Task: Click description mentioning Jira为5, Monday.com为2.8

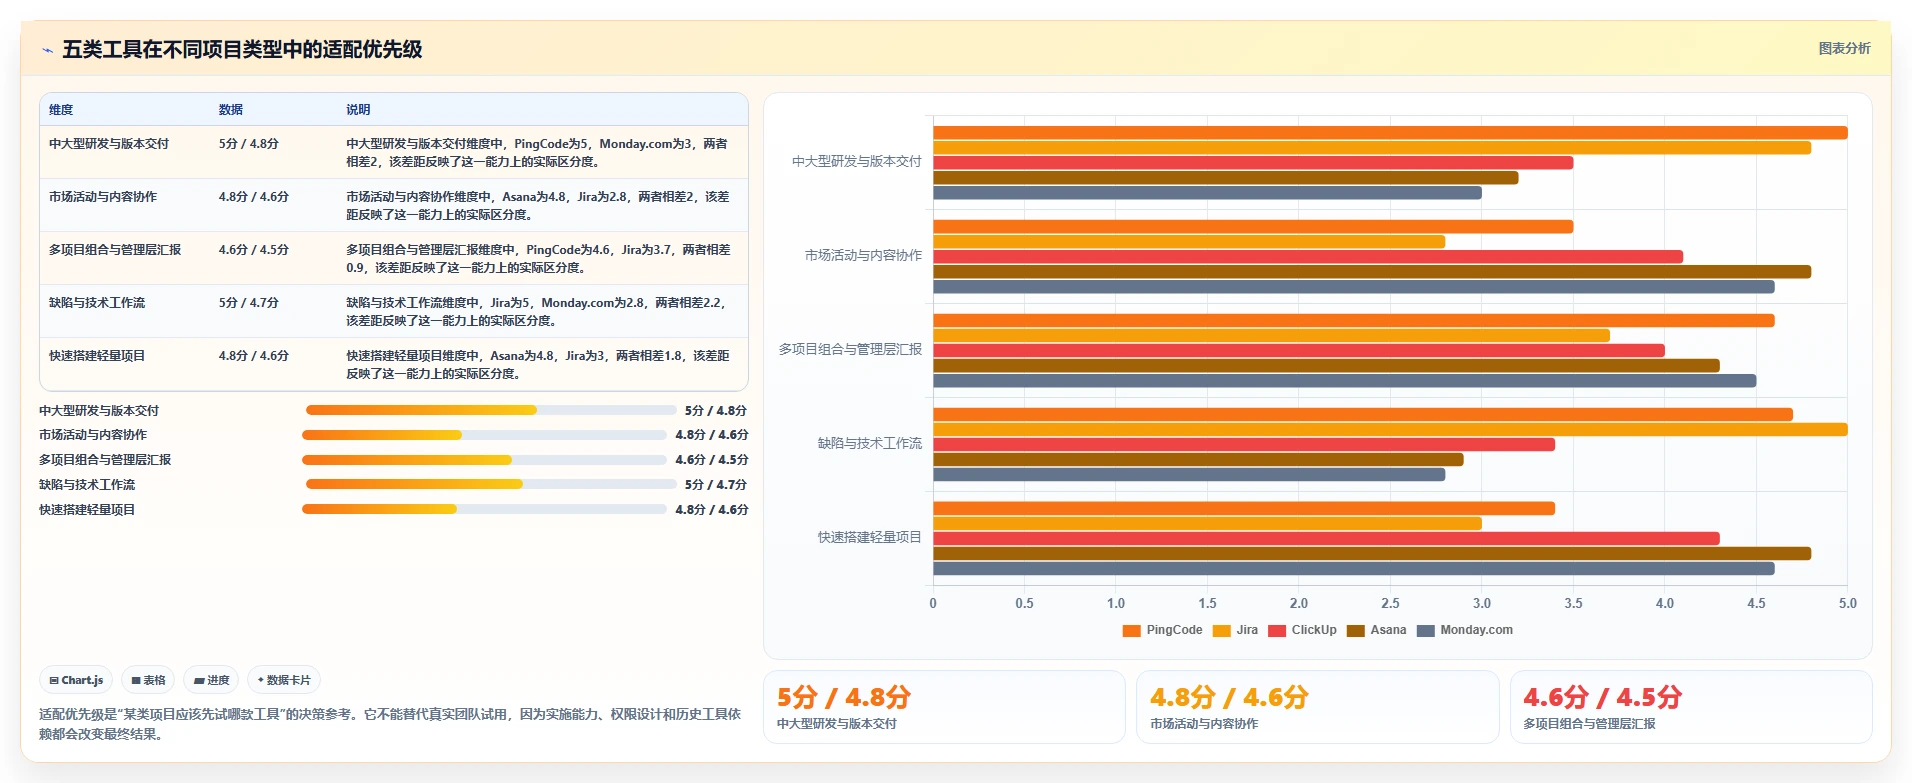Action: point(537,312)
